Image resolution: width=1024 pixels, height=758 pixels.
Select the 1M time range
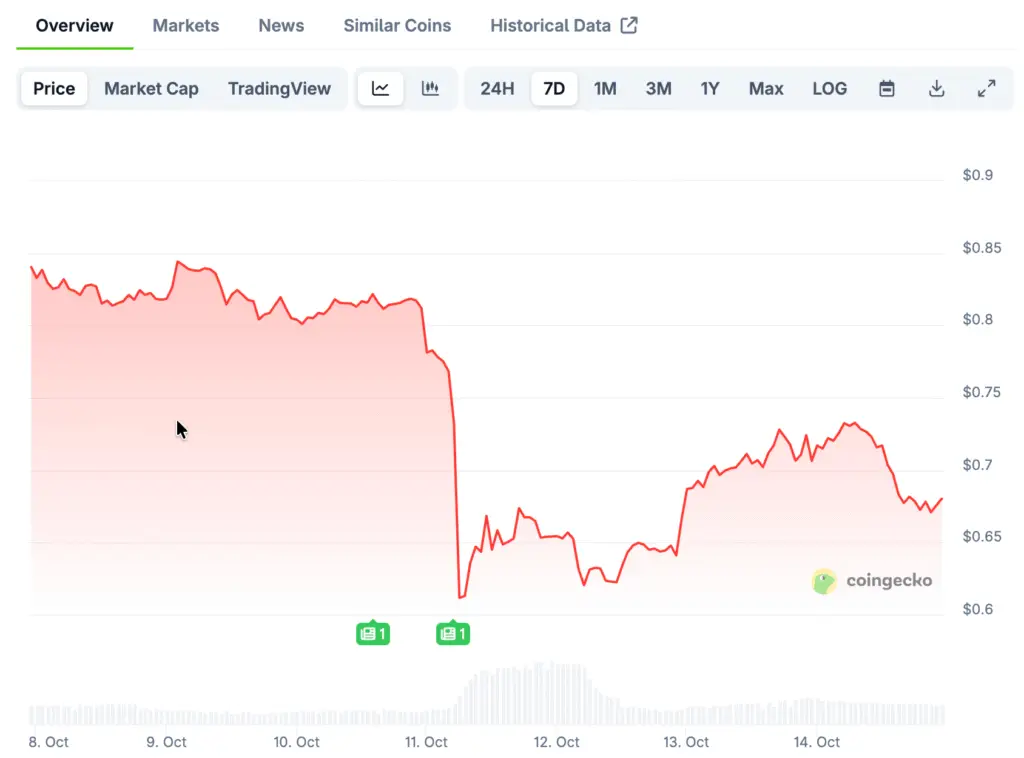coord(605,88)
